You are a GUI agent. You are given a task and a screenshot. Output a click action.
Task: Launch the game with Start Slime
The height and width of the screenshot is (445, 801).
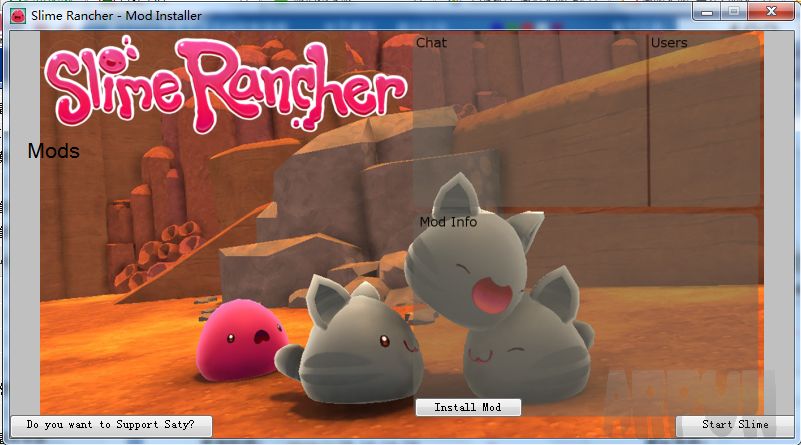pyautogui.click(x=735, y=425)
